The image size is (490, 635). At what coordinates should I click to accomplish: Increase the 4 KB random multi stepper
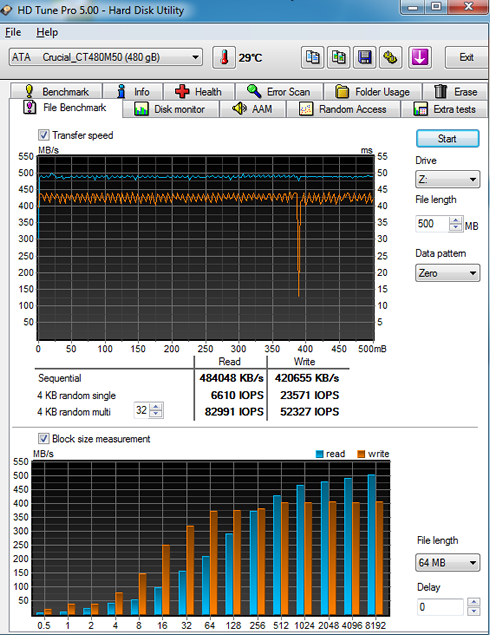156,407
